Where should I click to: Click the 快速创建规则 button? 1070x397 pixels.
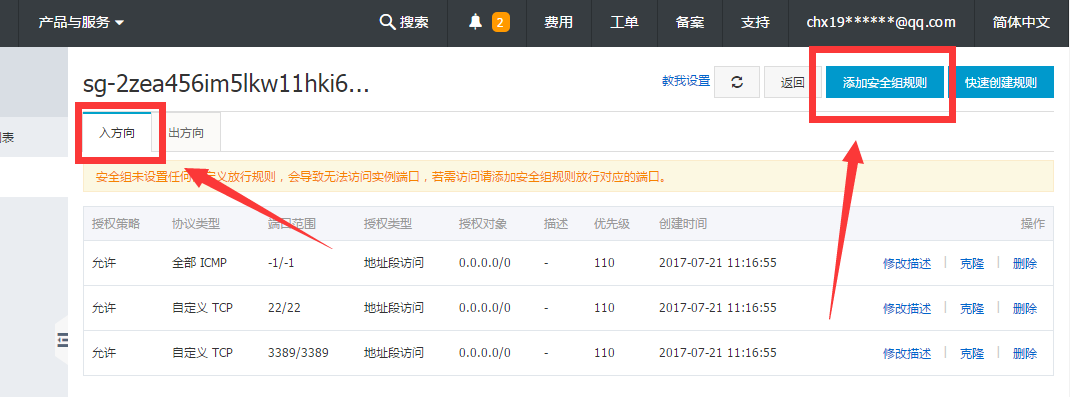(1000, 83)
